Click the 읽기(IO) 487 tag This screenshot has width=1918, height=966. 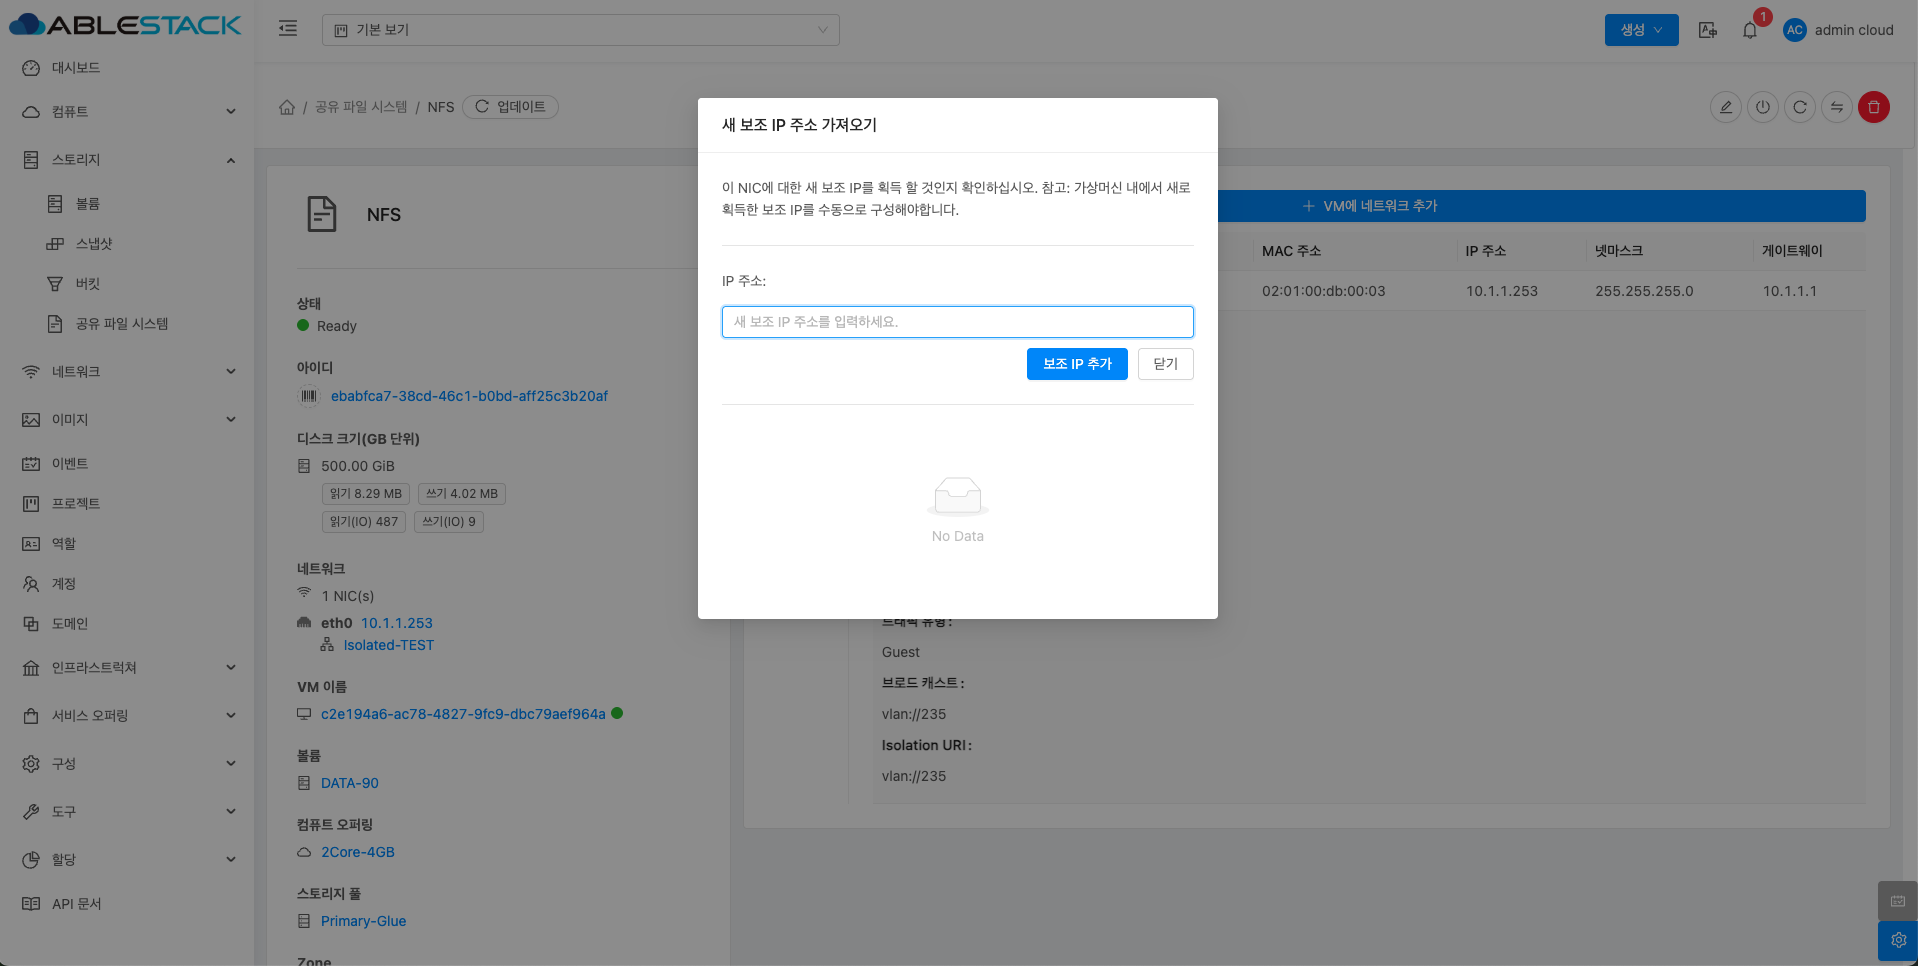(364, 522)
